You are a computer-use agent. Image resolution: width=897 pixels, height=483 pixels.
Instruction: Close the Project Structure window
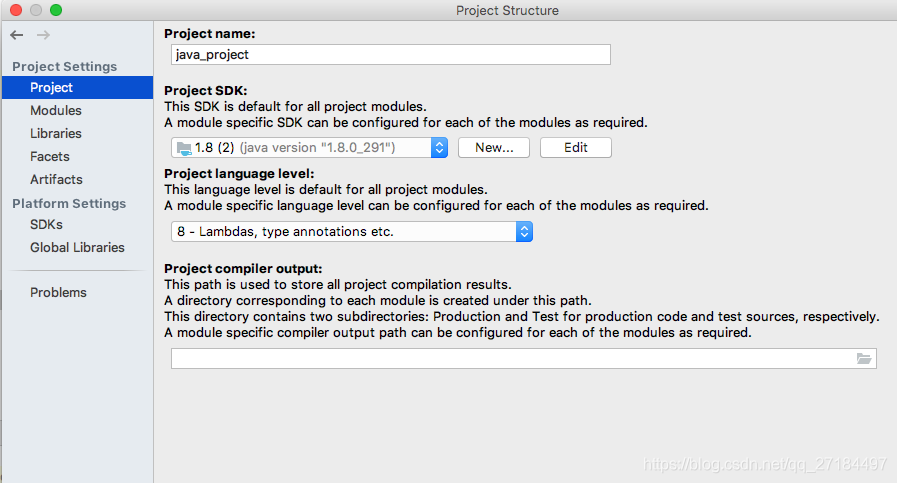15,10
